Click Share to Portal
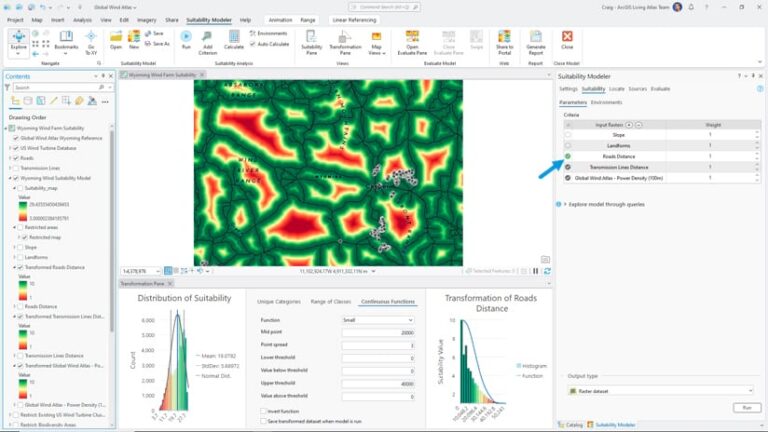Screen dimensions: 768x432 tap(504, 42)
